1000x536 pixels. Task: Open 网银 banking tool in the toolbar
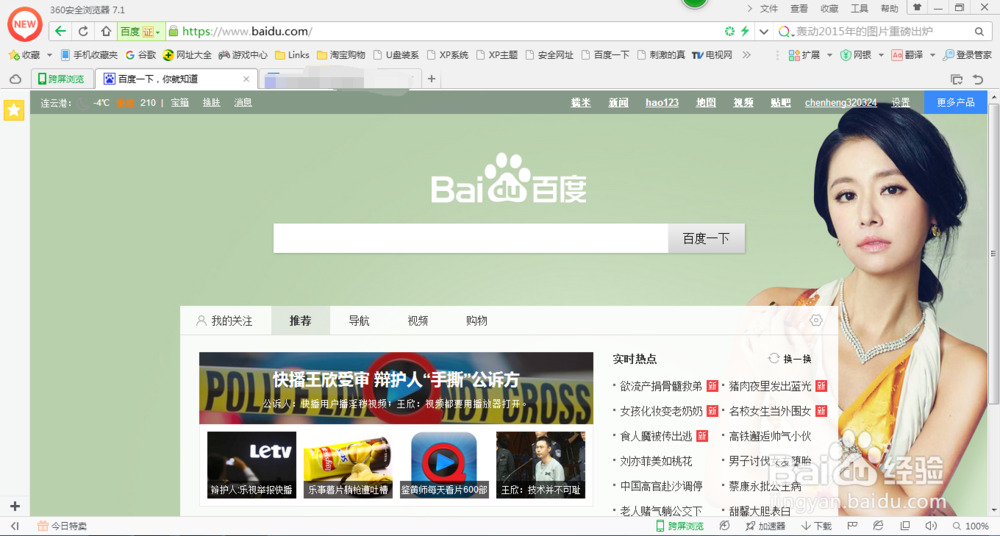pyautogui.click(x=855, y=55)
